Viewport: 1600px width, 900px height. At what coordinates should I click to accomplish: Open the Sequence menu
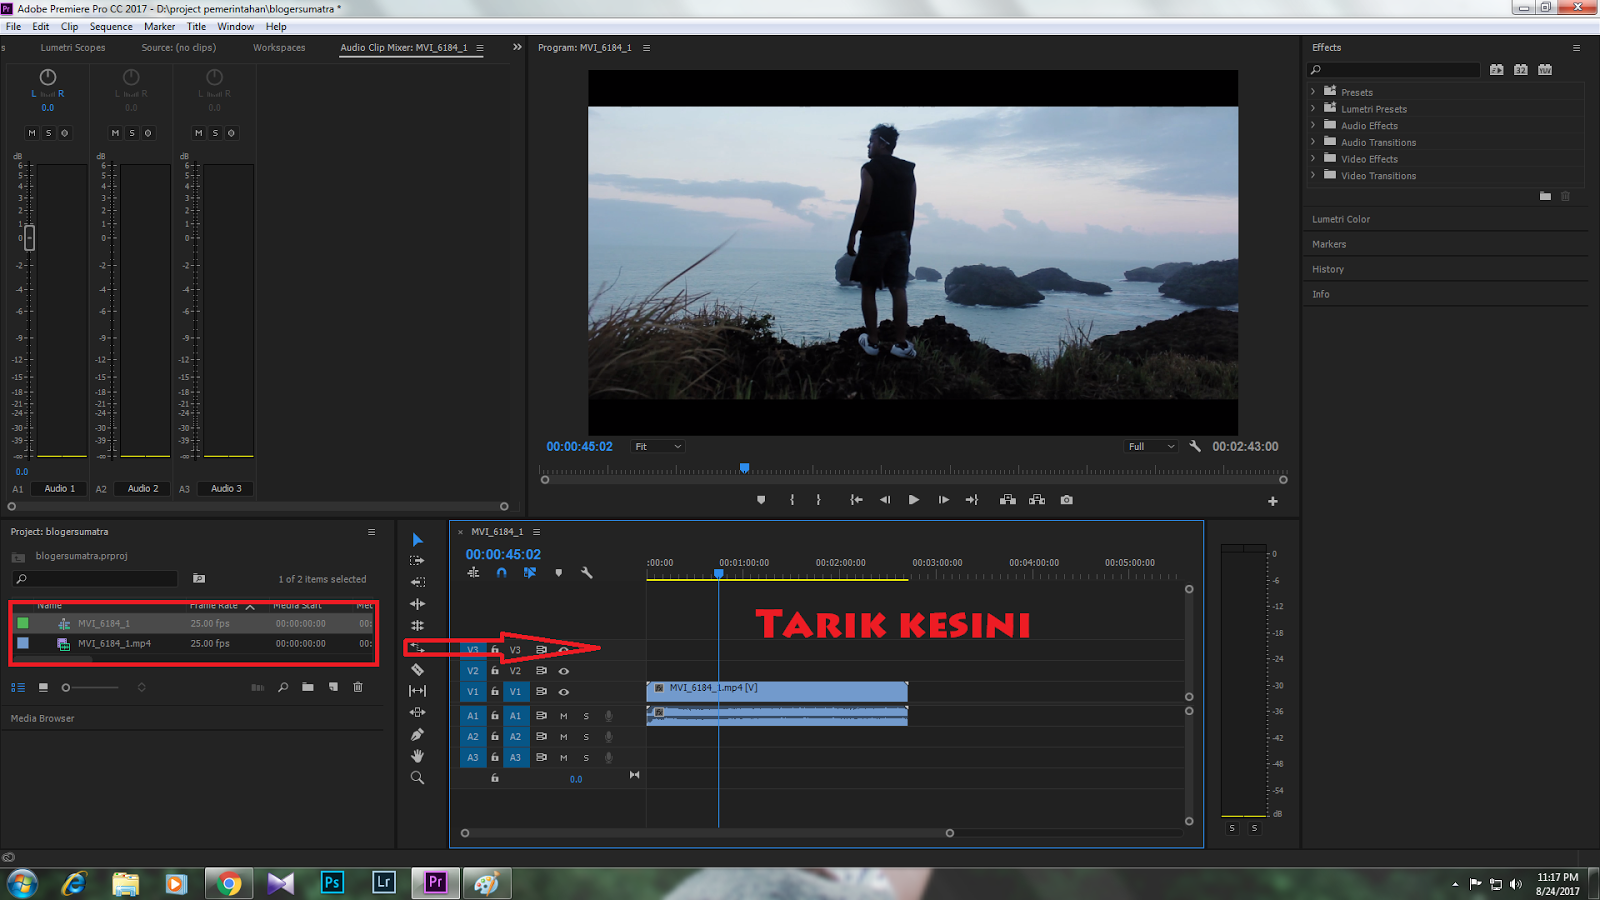[x=111, y=27]
